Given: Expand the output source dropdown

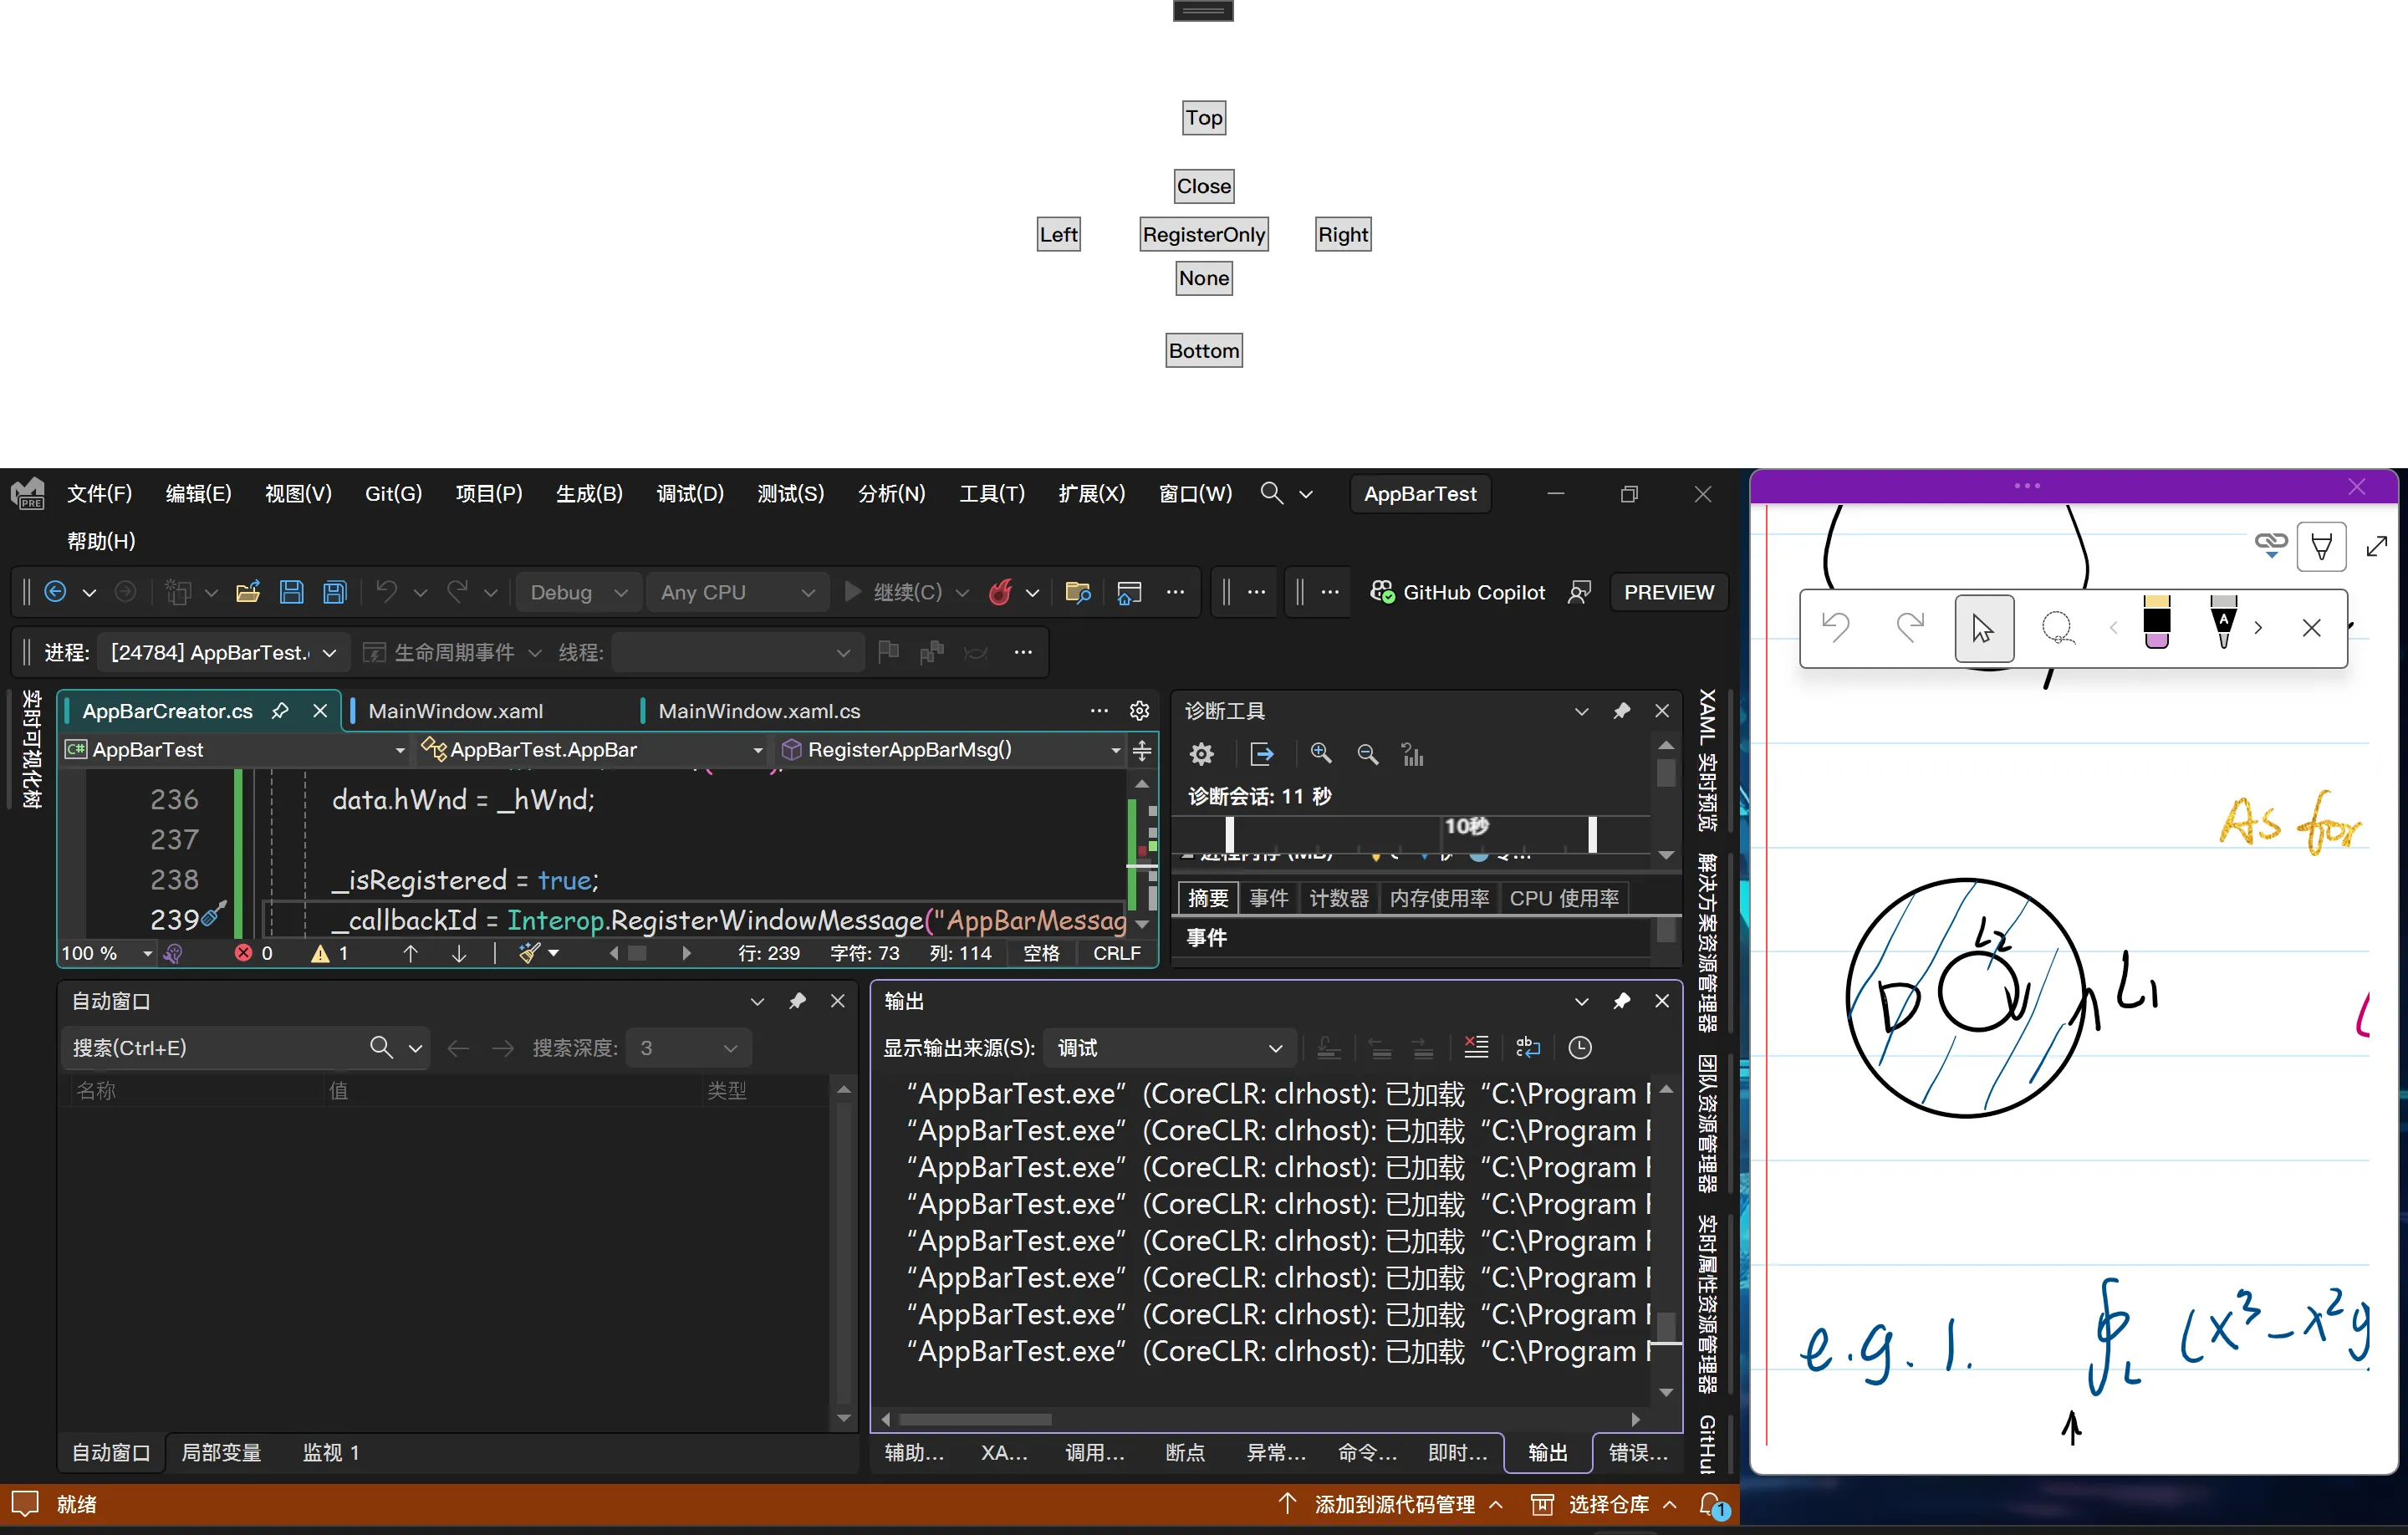Looking at the screenshot, I should point(1169,1047).
